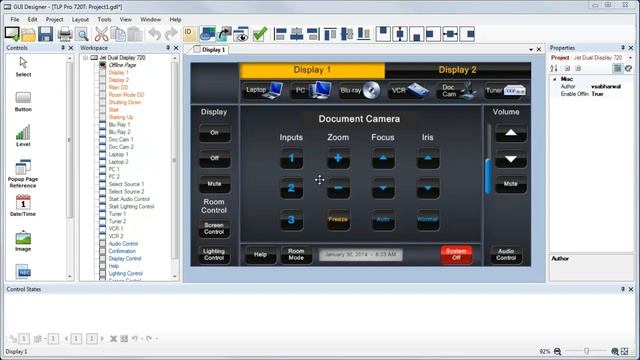Click the Redo arrow in the toolbar

(x=171, y=34)
